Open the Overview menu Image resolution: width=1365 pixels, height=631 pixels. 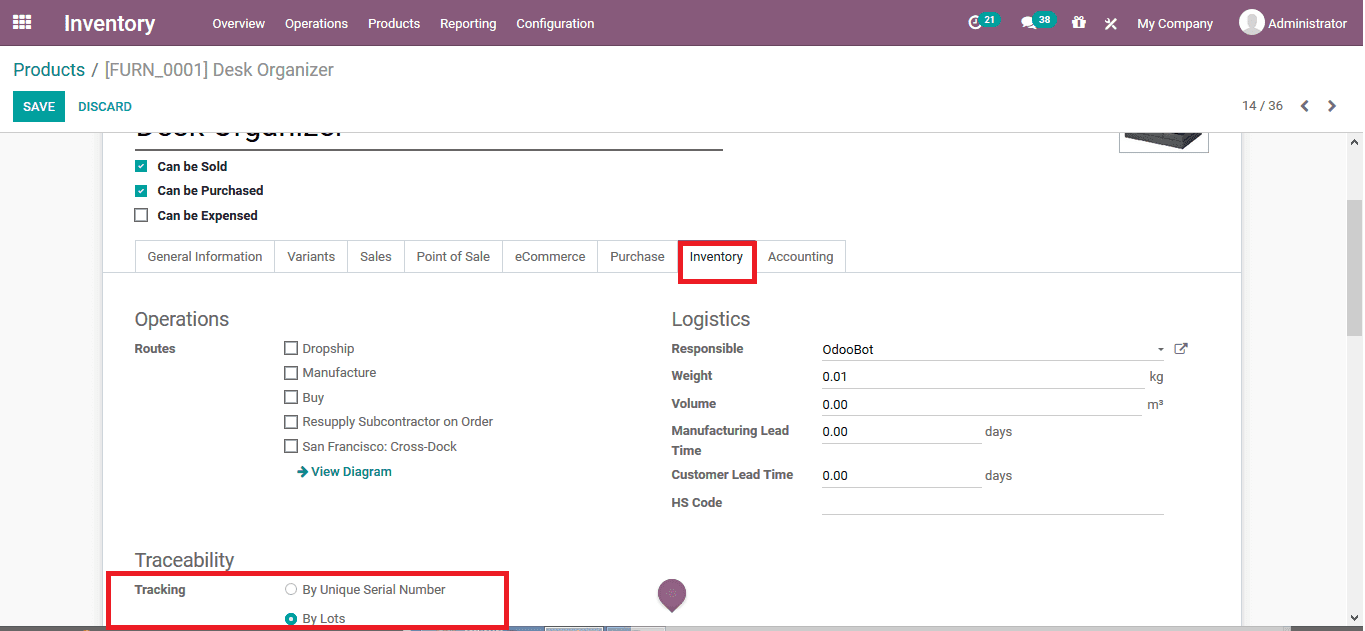[238, 23]
